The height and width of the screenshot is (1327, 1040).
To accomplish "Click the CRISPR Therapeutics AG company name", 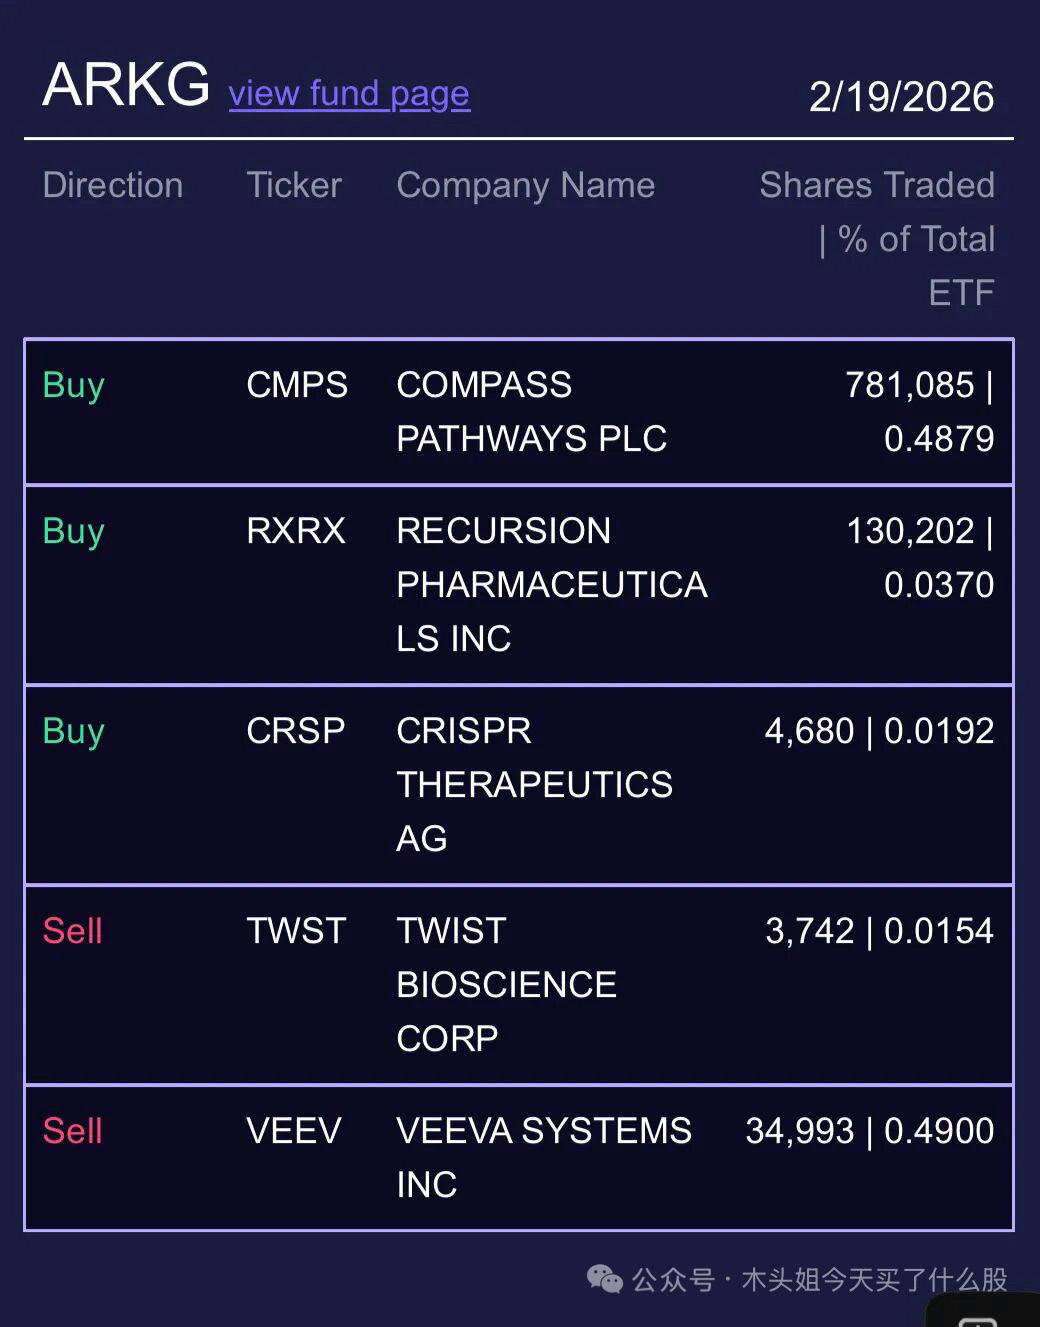I will coord(534,785).
